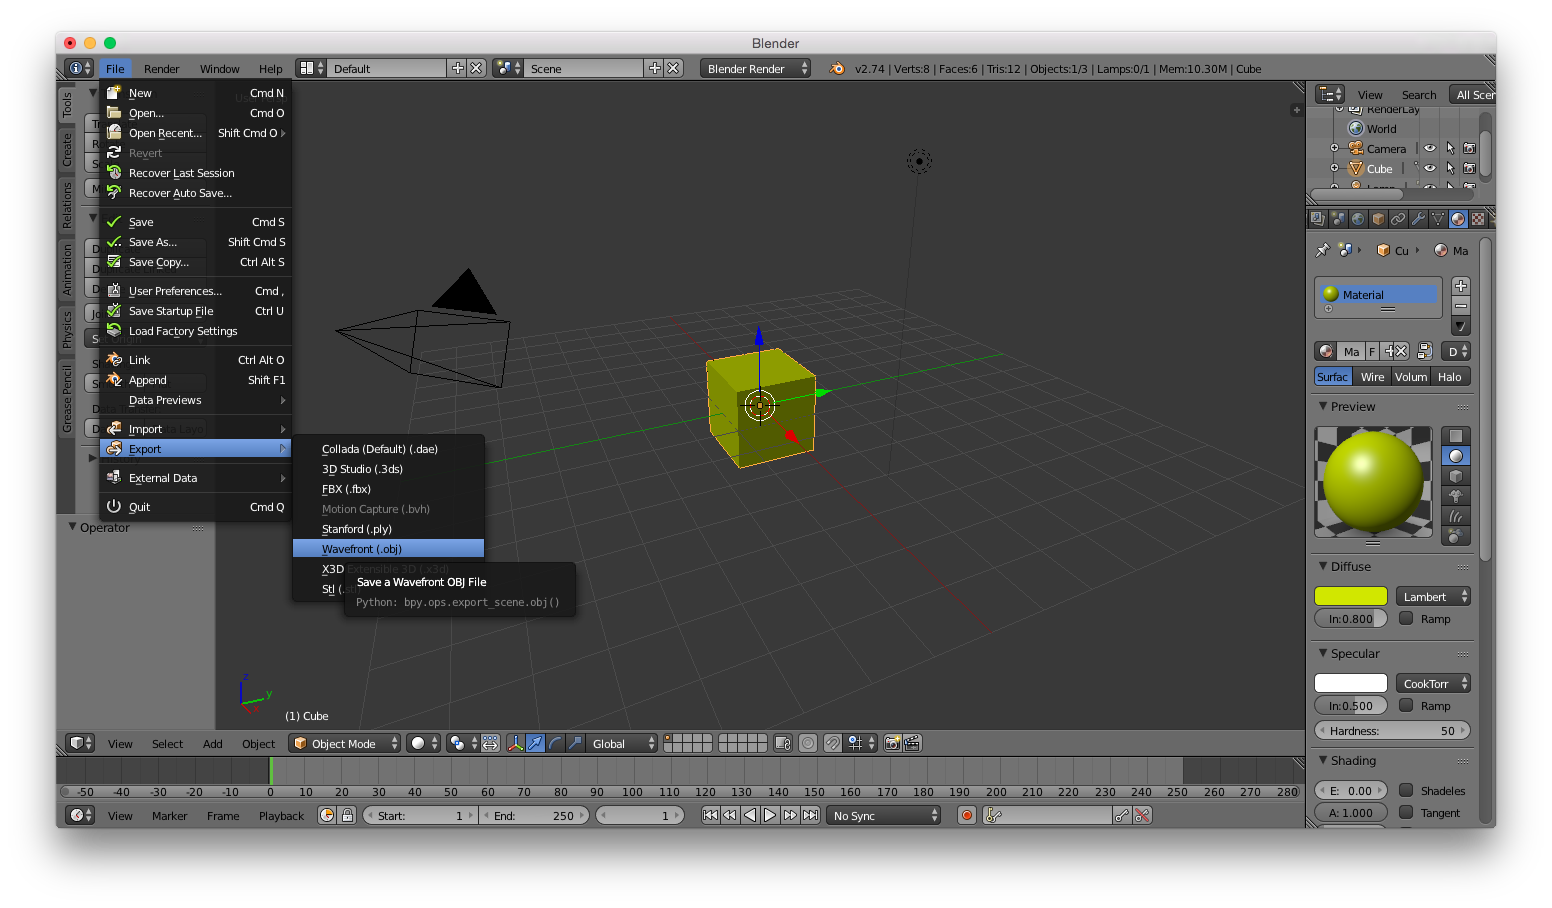Click the snap magnet icon

(832, 743)
